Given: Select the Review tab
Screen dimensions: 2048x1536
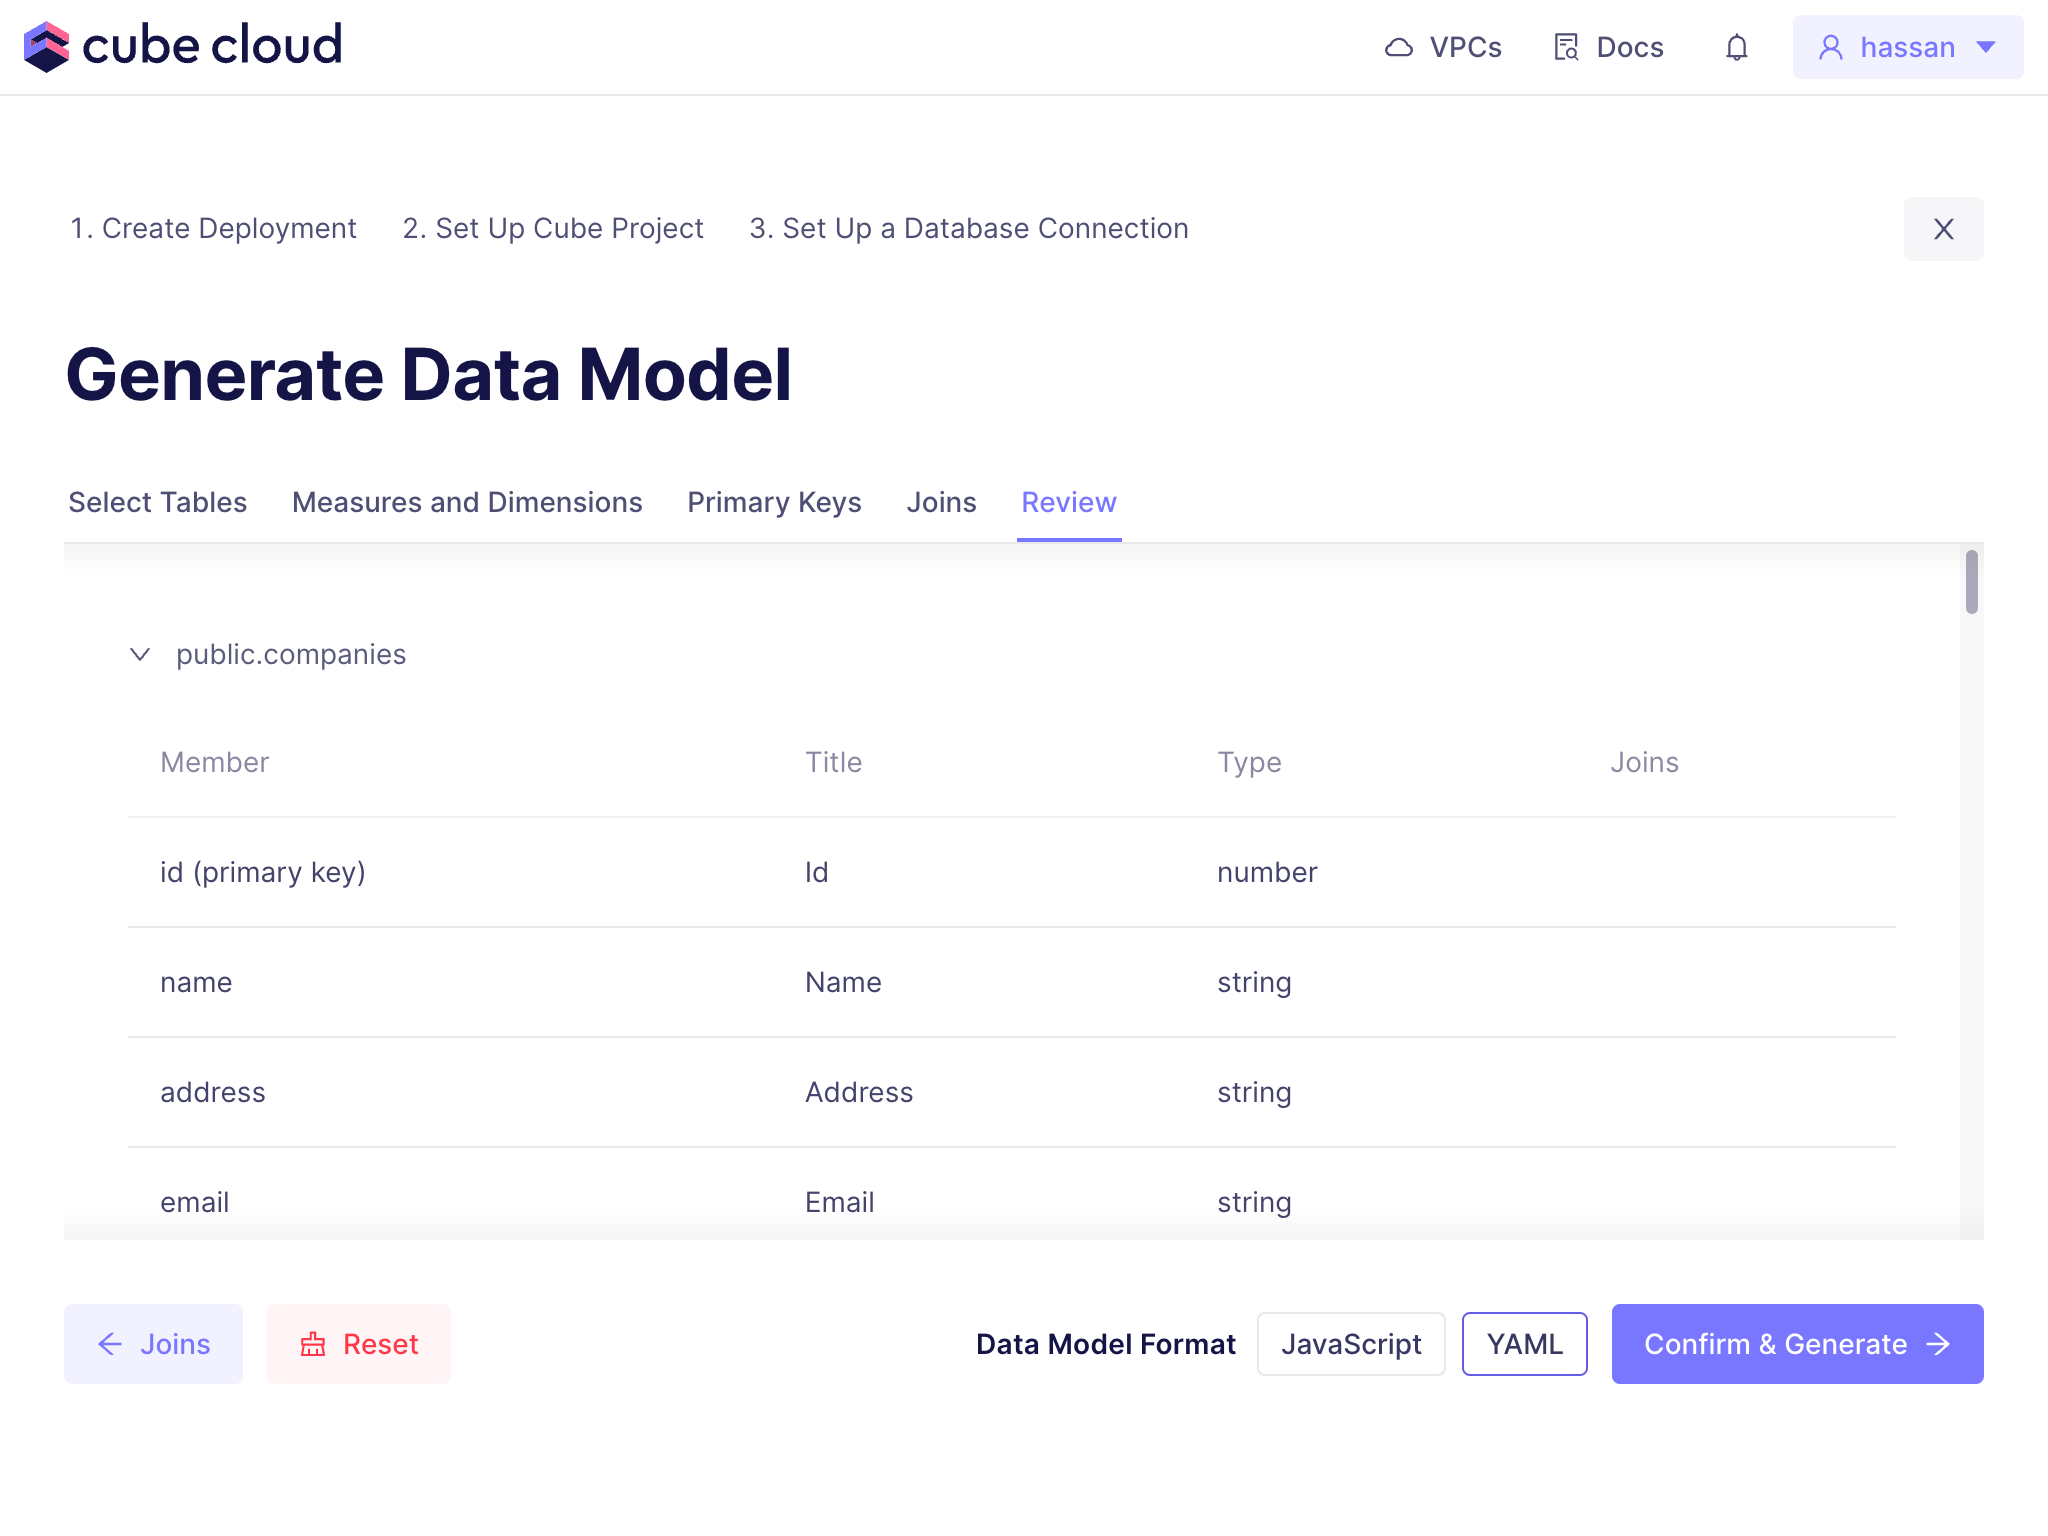Looking at the screenshot, I should click(1069, 502).
